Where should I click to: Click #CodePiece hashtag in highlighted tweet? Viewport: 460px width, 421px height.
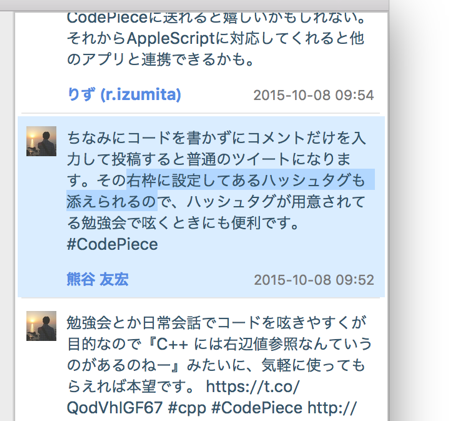pyautogui.click(x=112, y=244)
